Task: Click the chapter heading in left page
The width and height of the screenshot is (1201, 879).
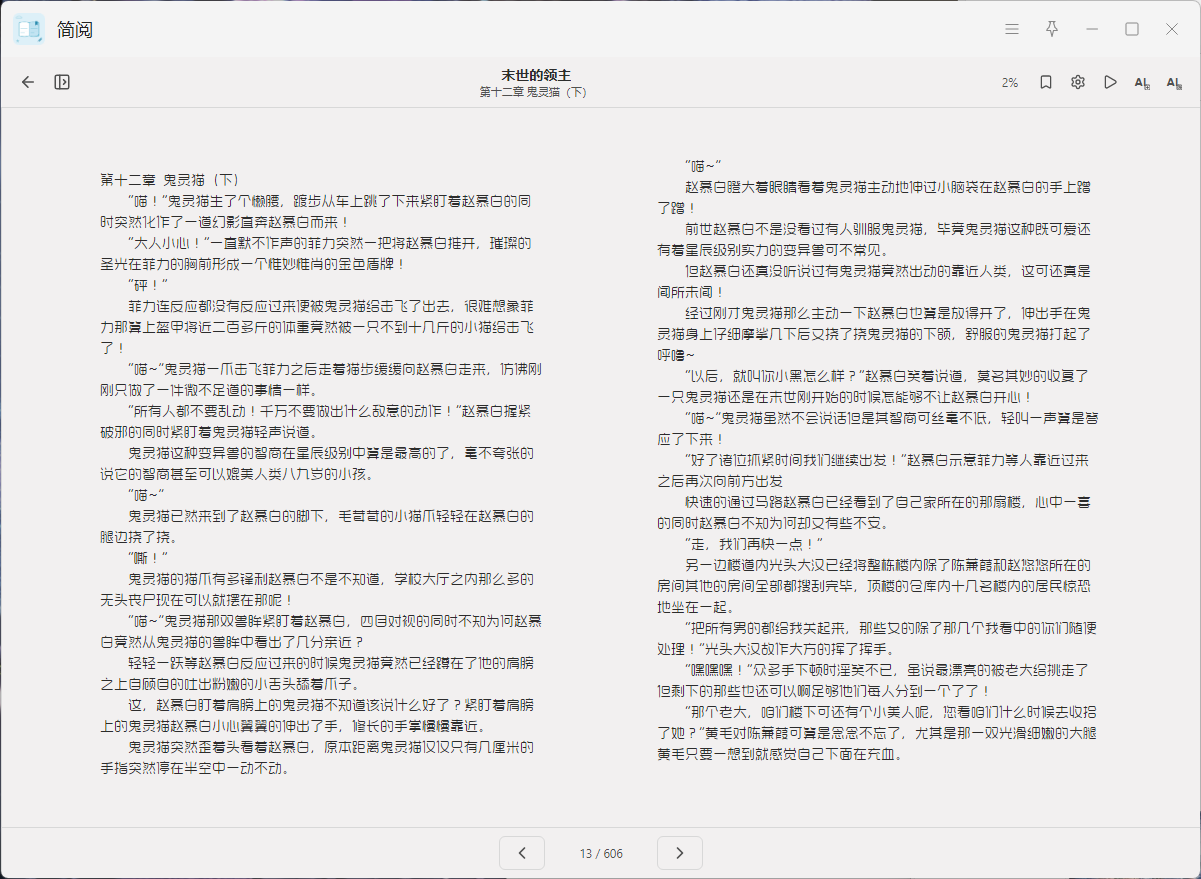Action: (x=170, y=180)
